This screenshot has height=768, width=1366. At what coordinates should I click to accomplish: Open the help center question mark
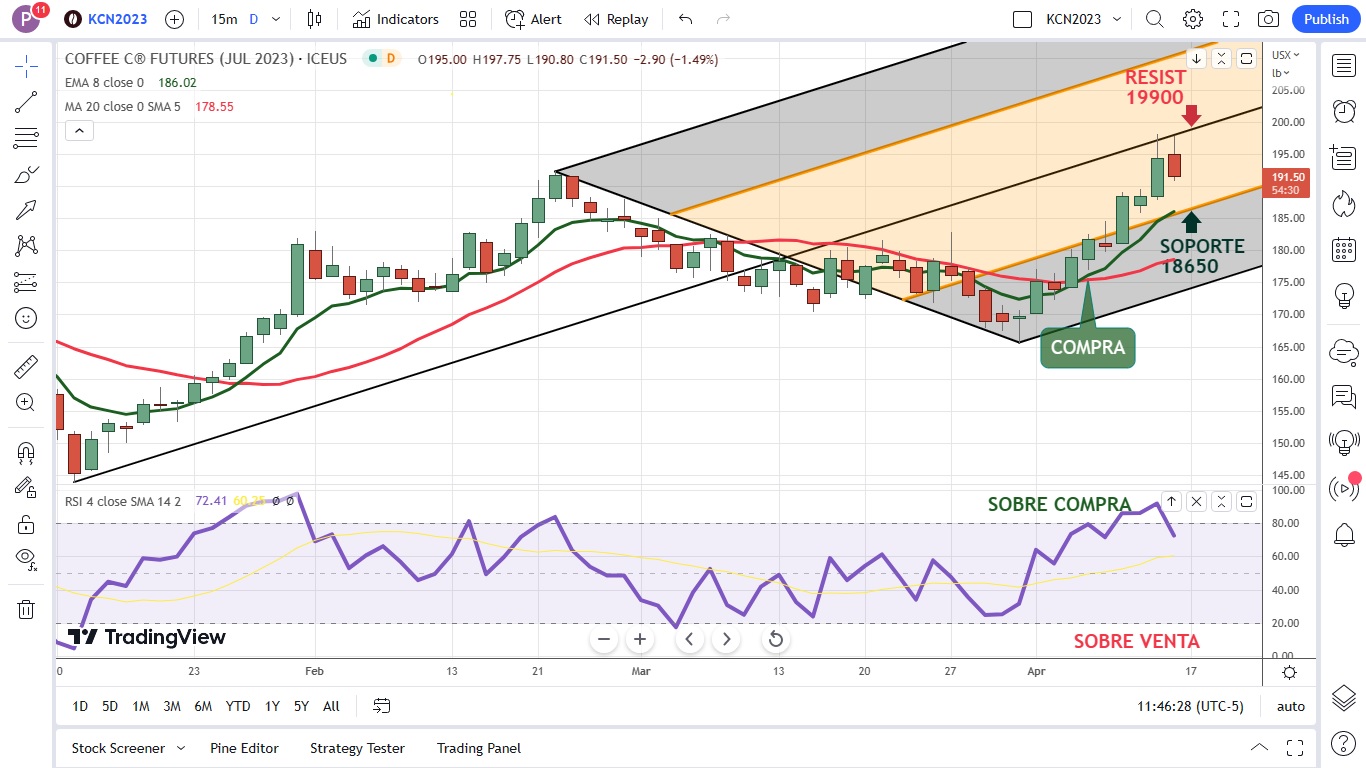[1344, 743]
